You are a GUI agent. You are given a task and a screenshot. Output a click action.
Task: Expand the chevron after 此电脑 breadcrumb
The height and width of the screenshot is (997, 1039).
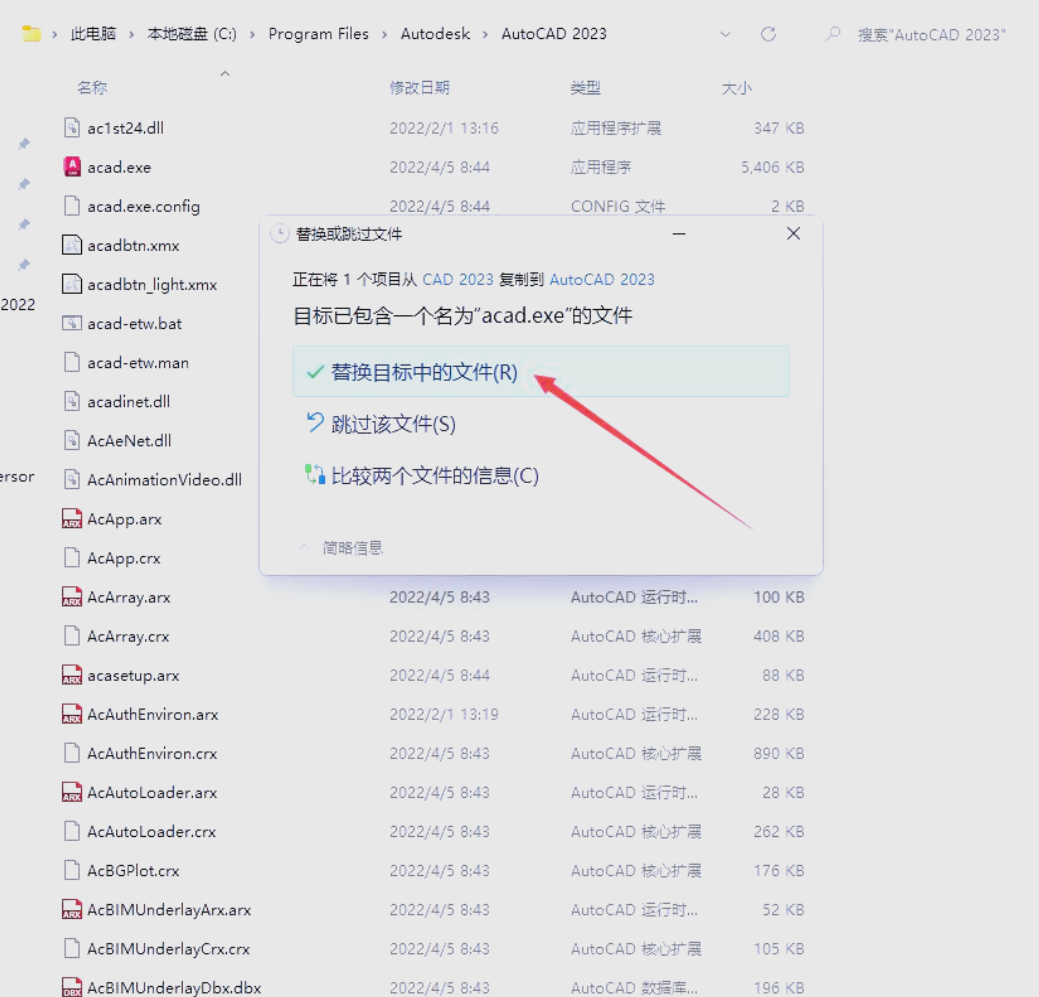(131, 34)
